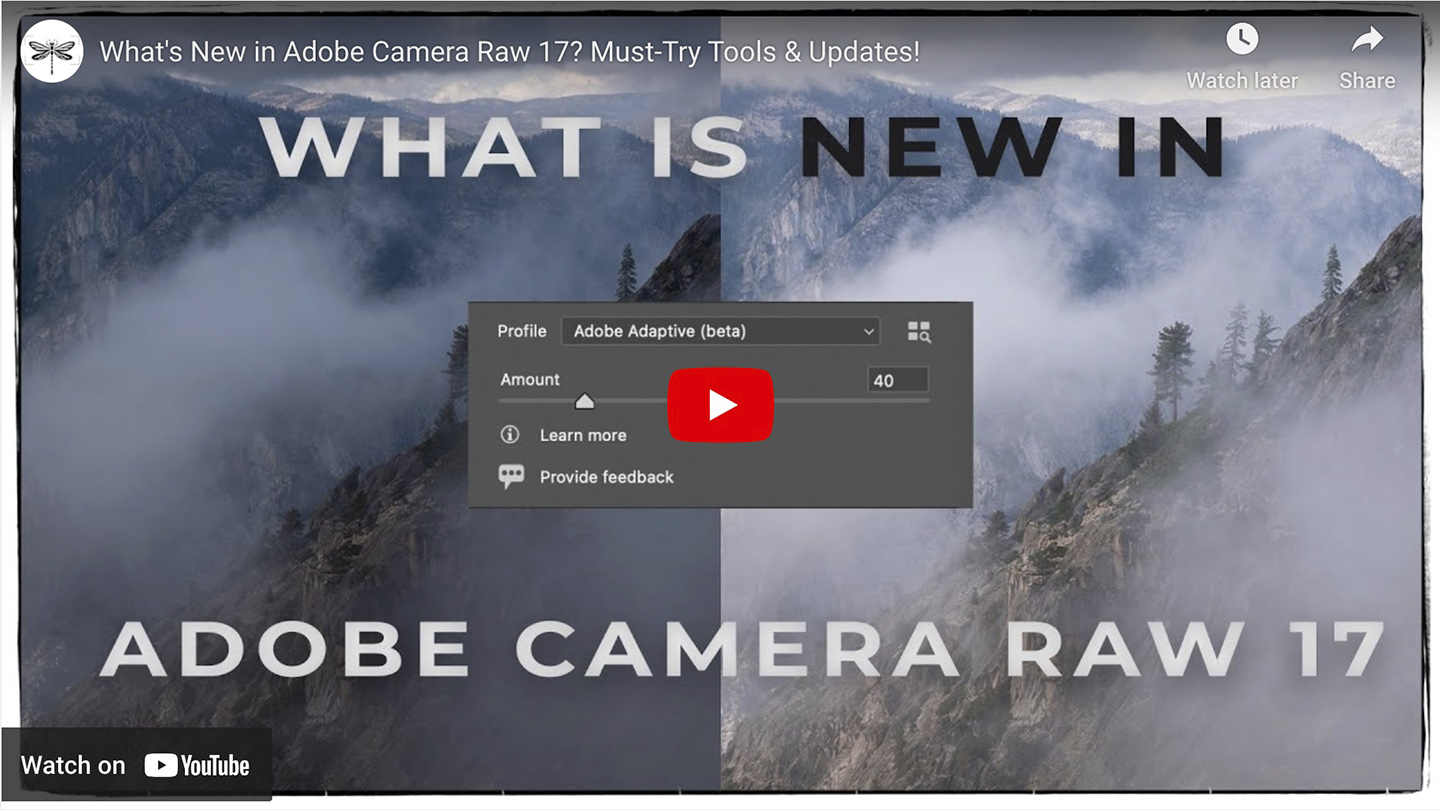
Task: Open the video title link
Action: pos(509,52)
